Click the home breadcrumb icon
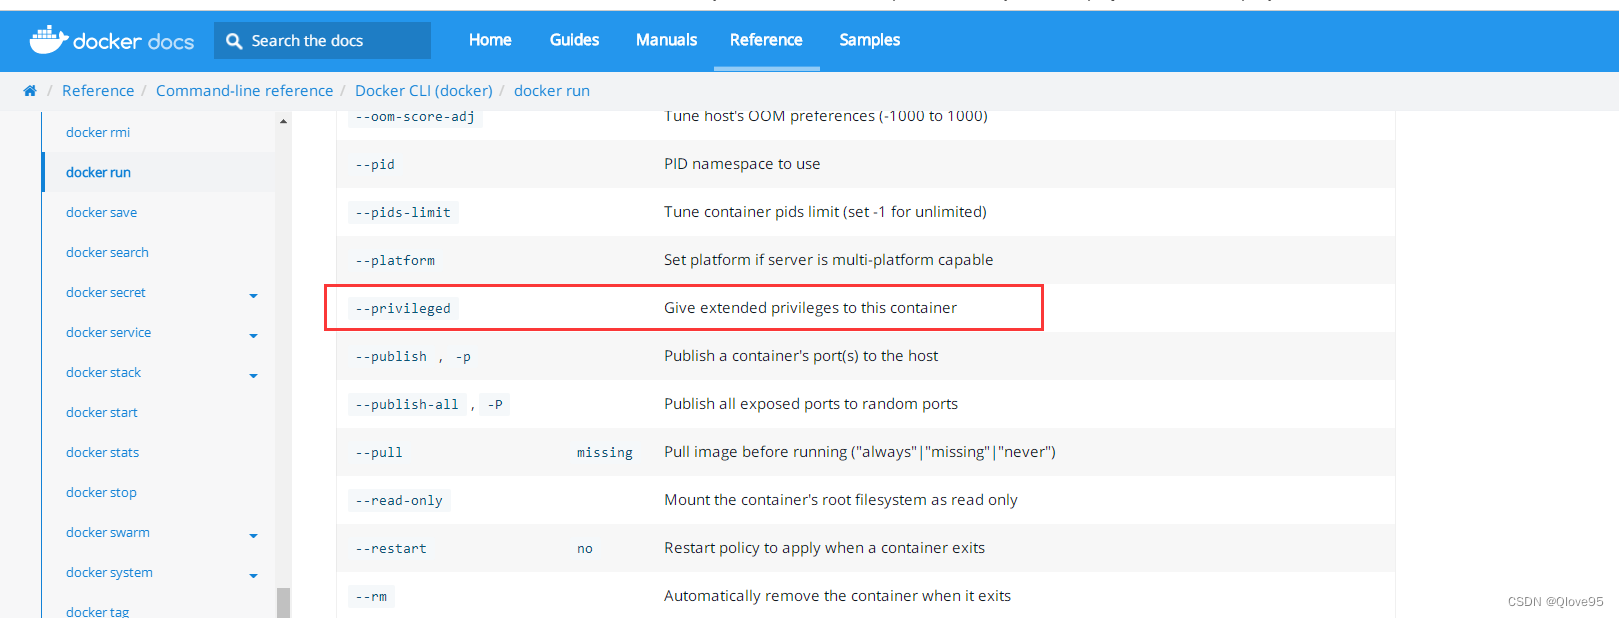1619x618 pixels. tap(30, 91)
